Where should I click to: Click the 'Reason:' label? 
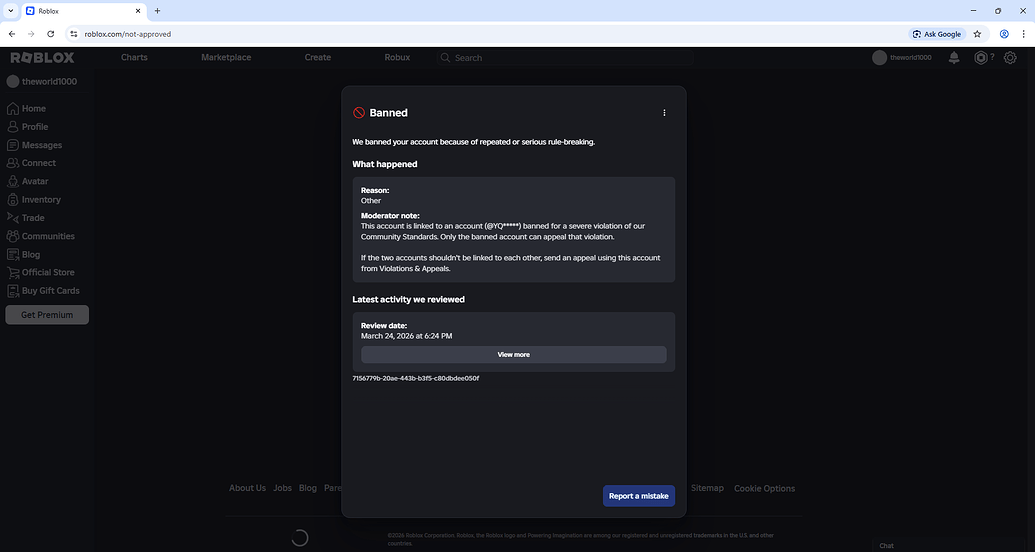point(375,190)
